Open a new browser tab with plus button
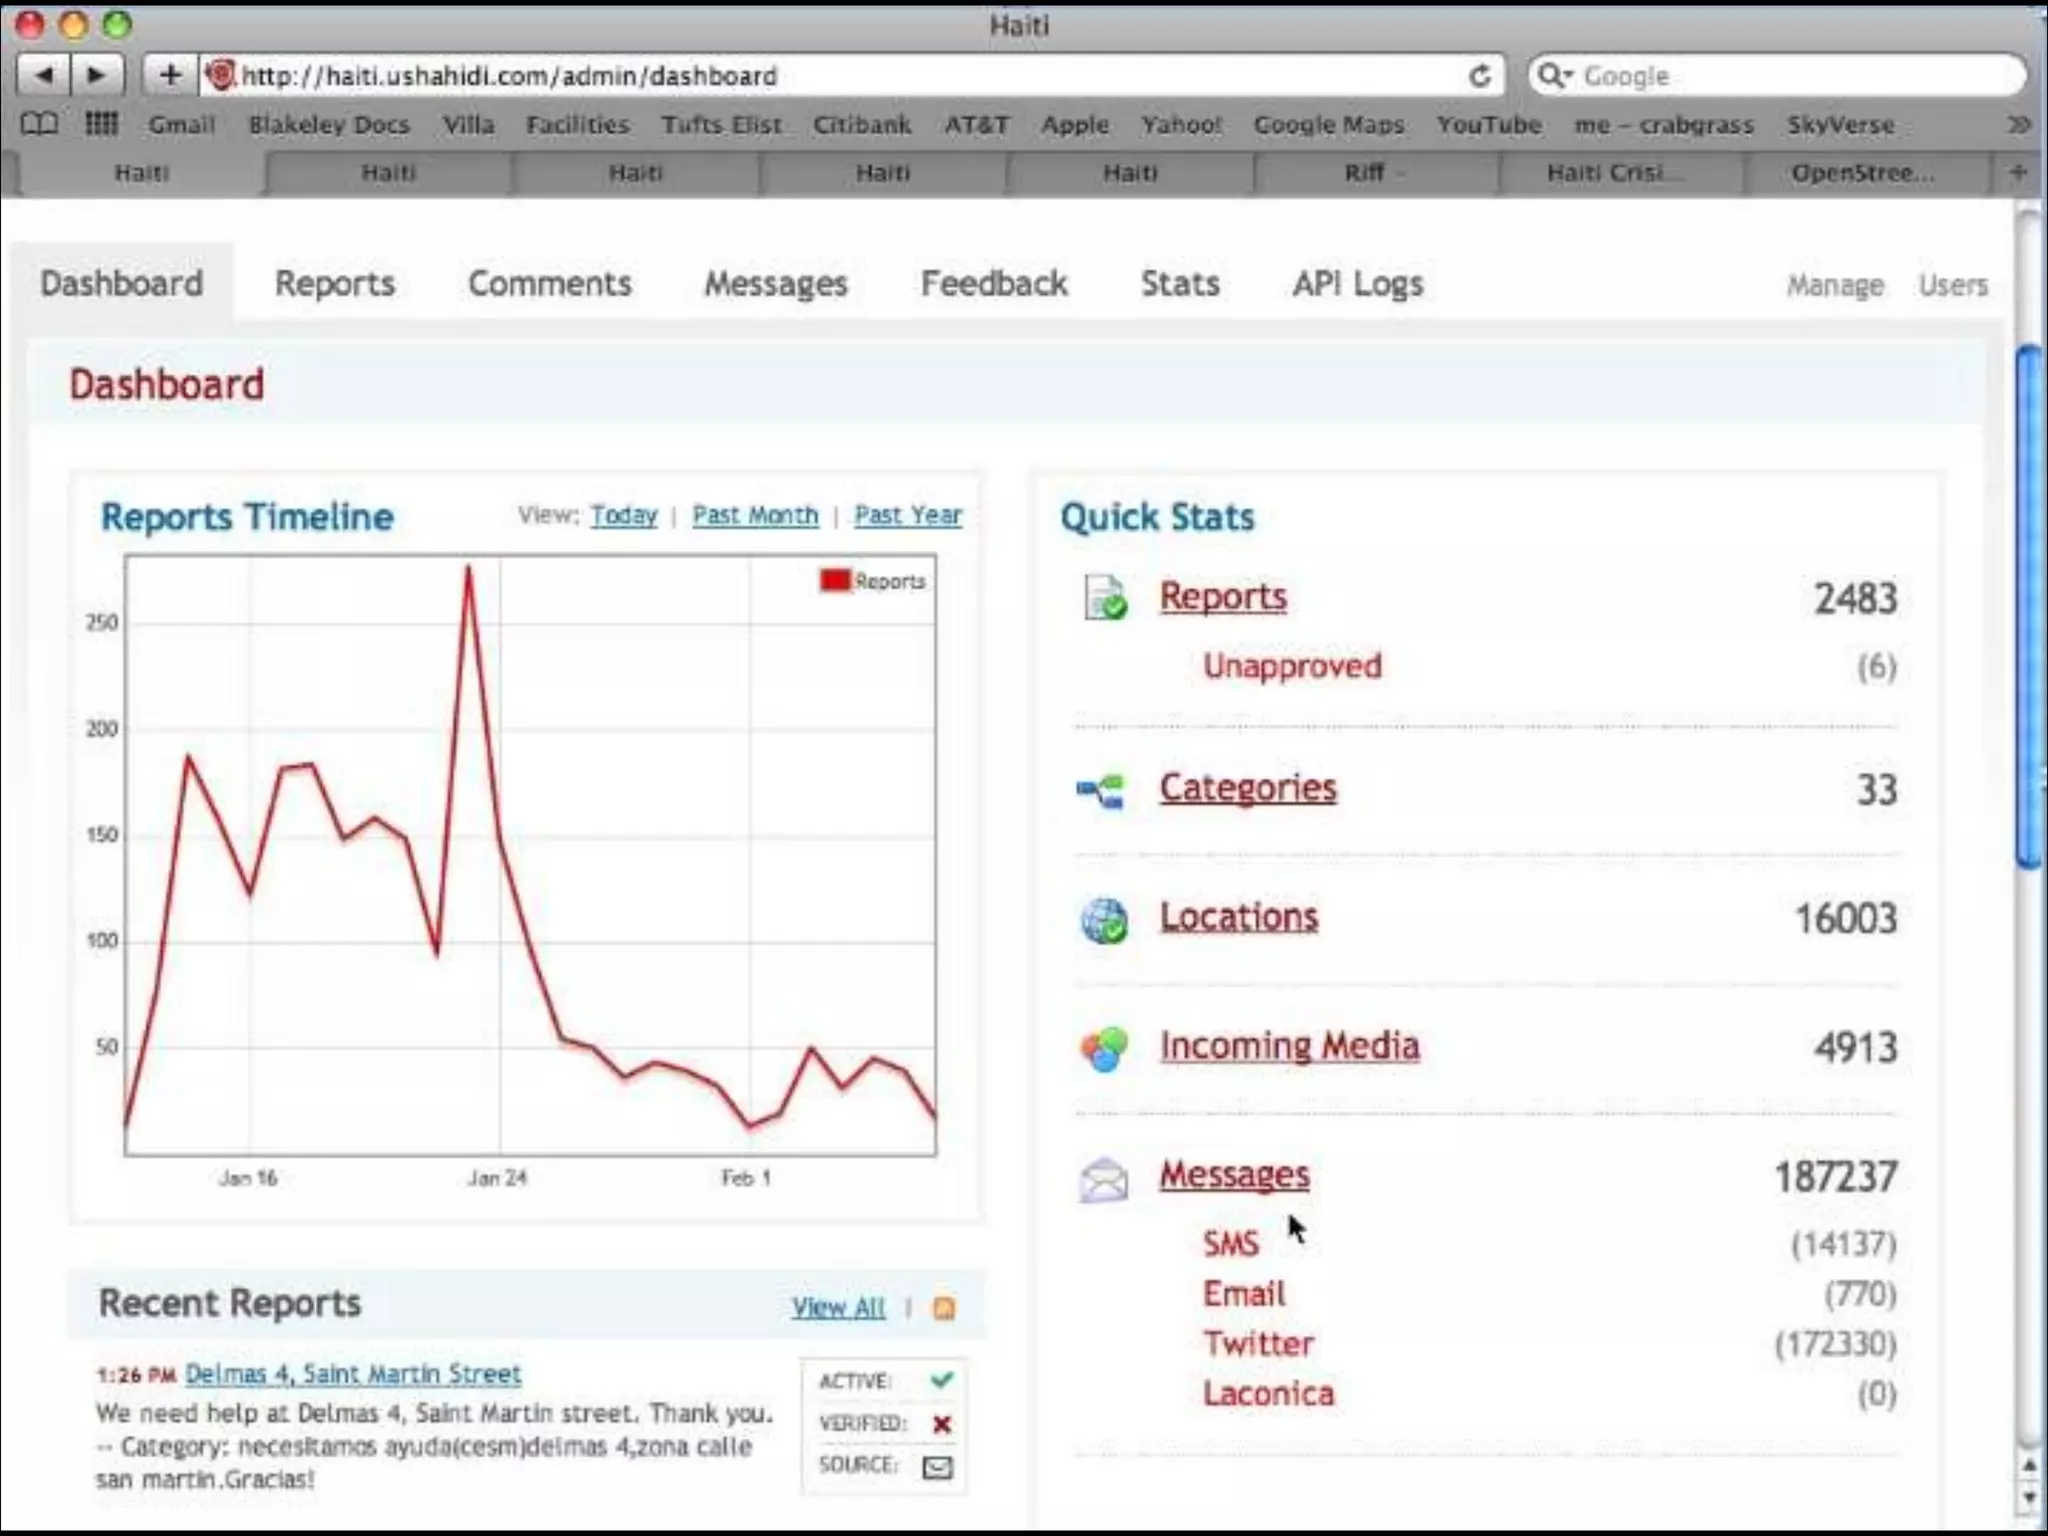The height and width of the screenshot is (1536, 2048). pos(2018,172)
